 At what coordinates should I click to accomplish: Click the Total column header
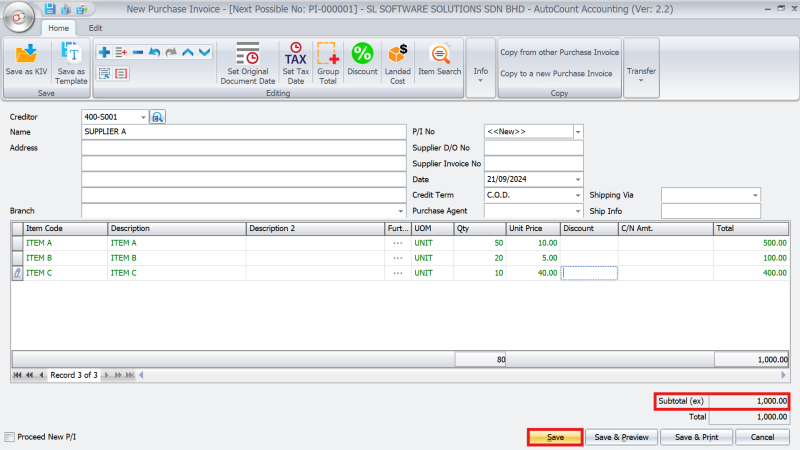751,228
